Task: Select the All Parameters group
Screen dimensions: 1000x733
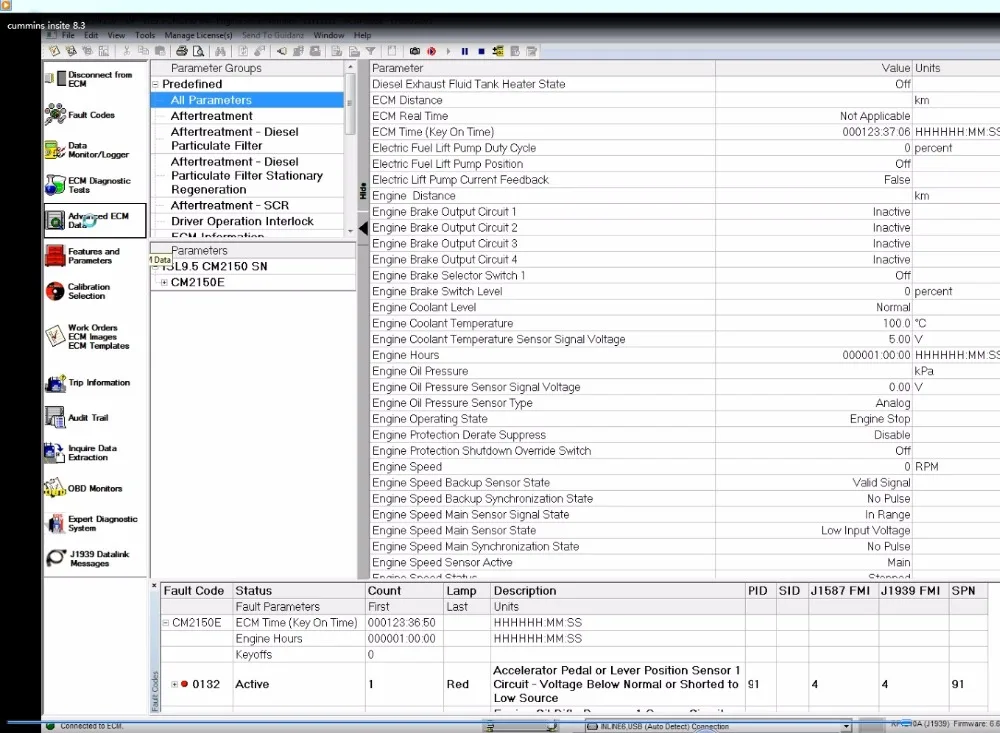Action: (247, 100)
